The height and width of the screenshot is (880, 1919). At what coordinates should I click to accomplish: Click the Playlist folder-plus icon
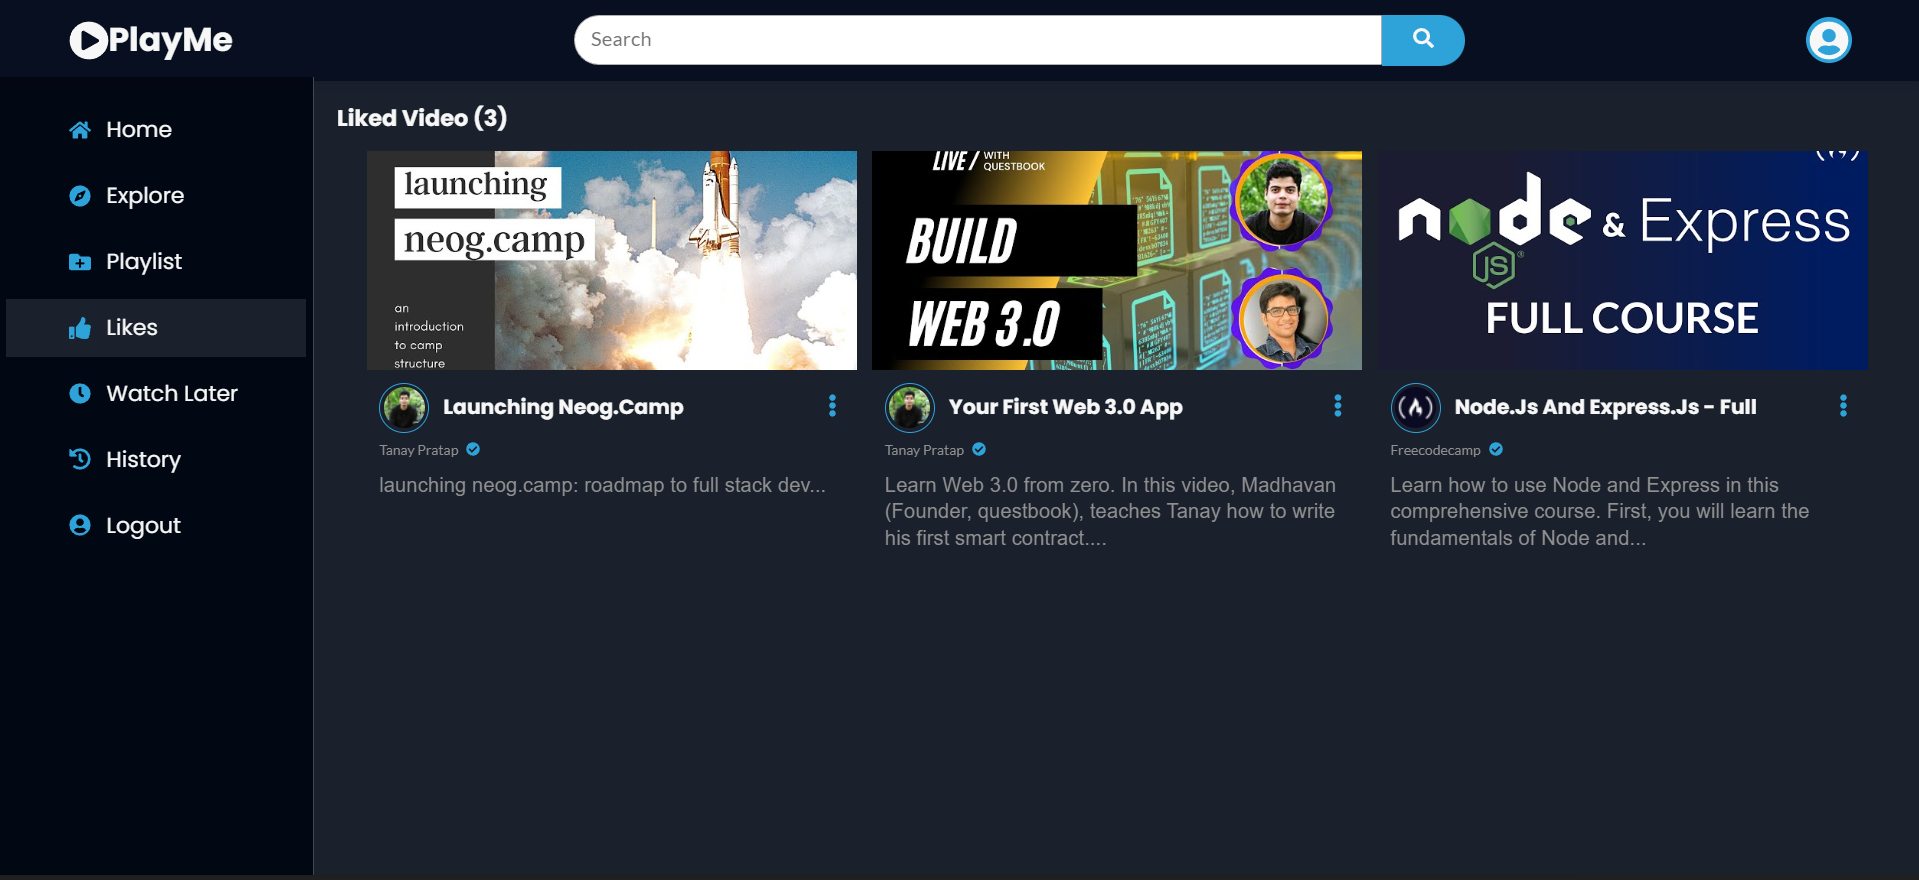coord(80,262)
